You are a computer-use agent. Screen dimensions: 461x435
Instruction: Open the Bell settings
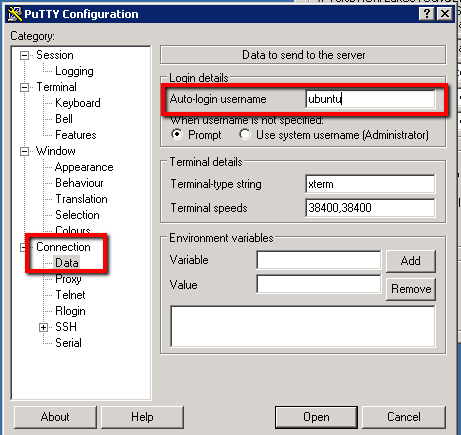pos(64,119)
